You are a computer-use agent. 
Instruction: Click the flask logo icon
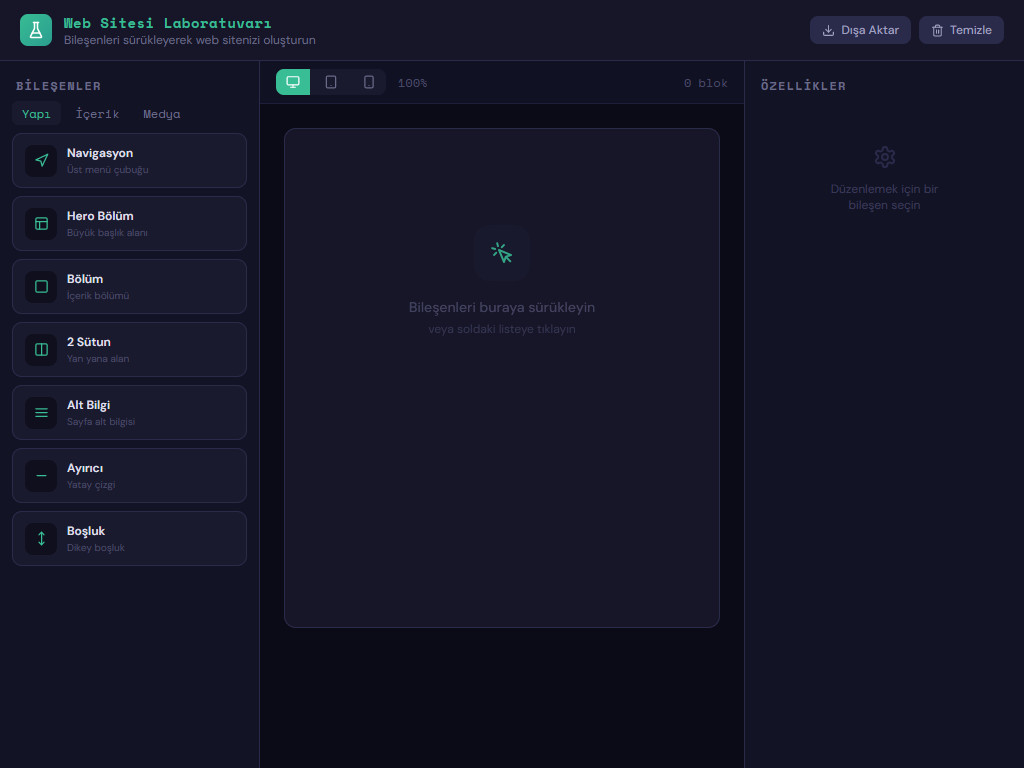pyautogui.click(x=36, y=30)
